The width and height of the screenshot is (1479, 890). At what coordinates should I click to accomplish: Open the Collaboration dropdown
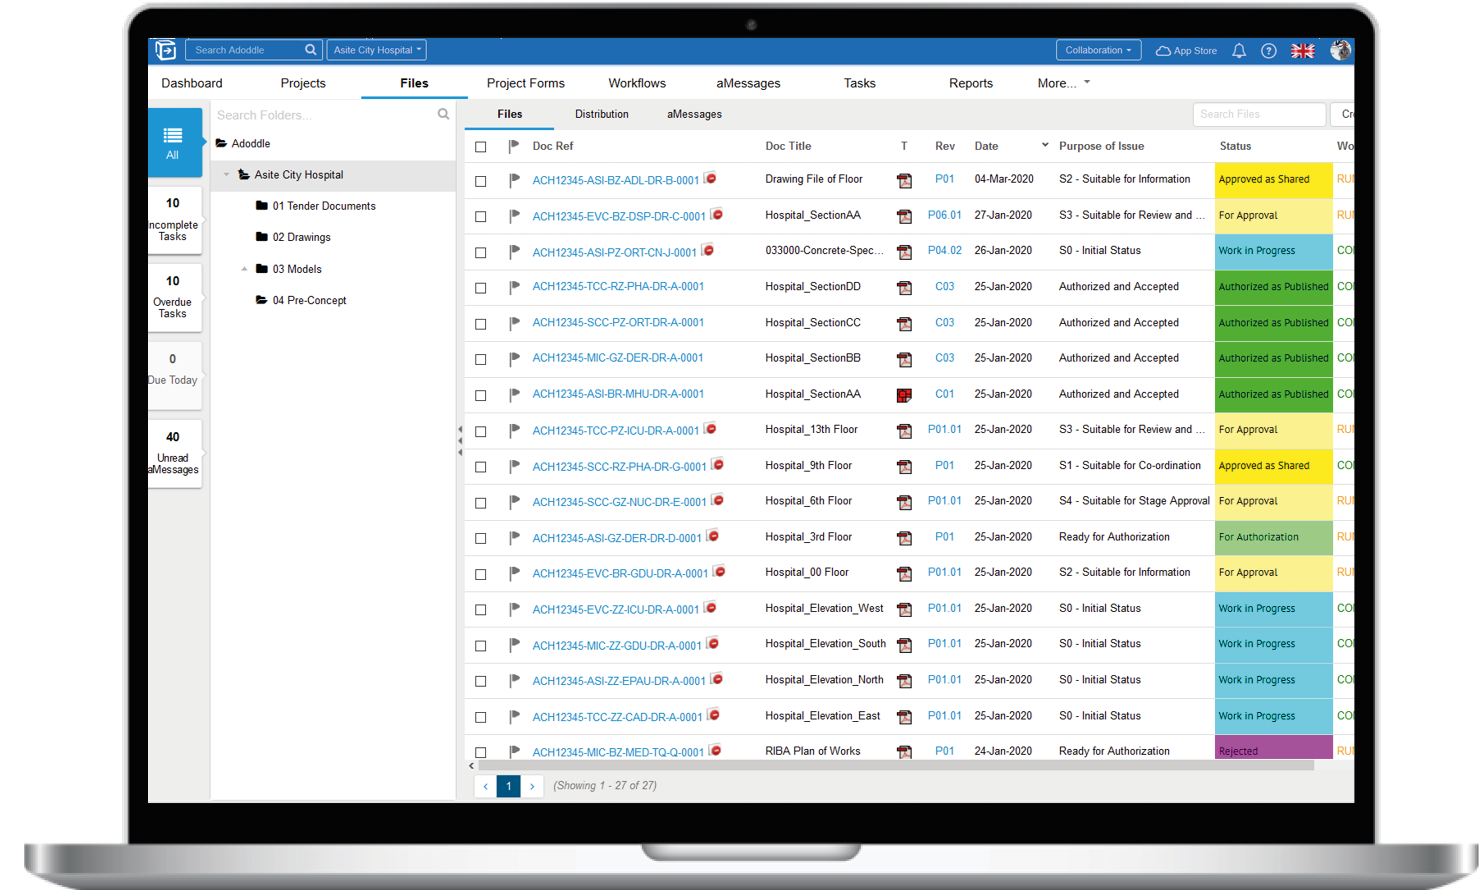coord(1098,49)
